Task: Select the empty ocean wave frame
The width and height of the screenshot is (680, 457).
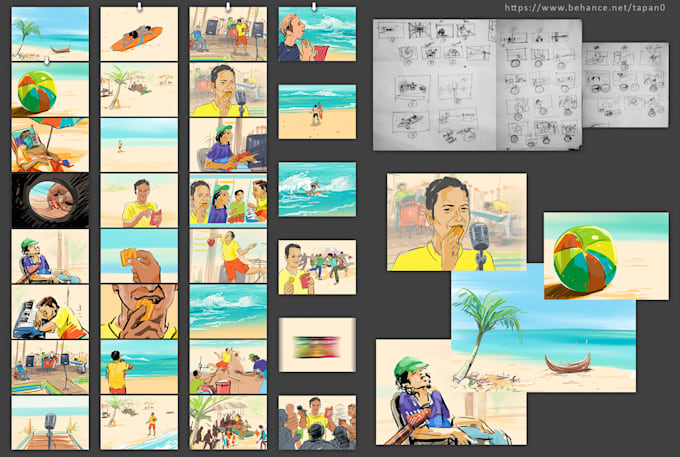Action: (x=229, y=312)
